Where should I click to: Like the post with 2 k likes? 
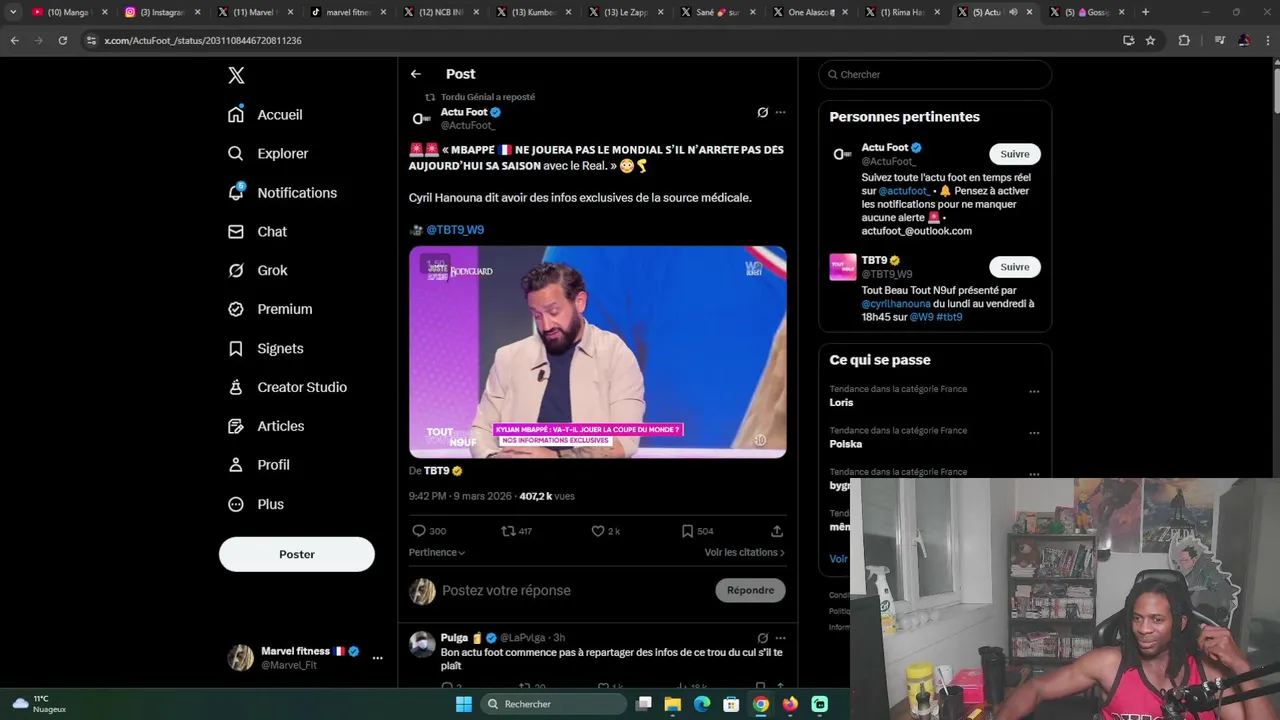[605, 531]
